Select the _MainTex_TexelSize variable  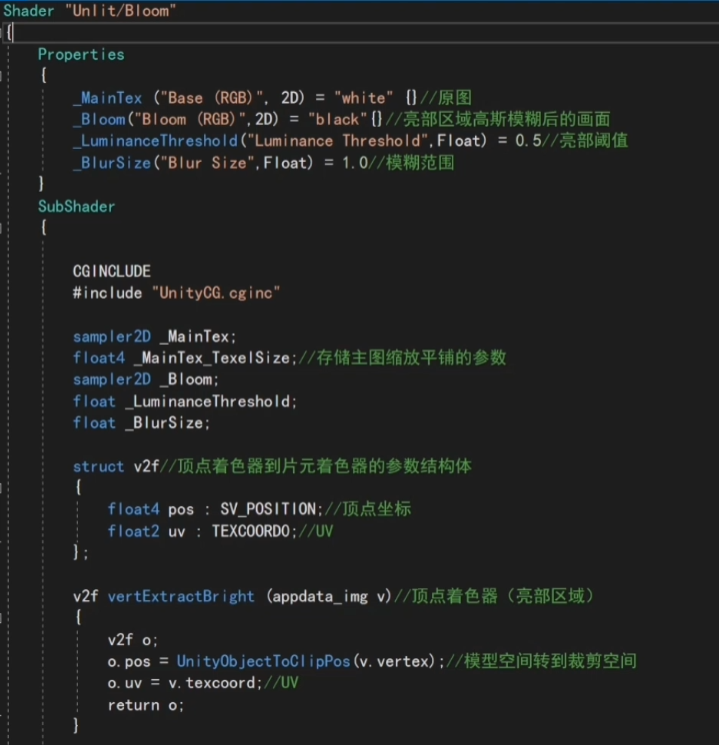pyautogui.click(x=212, y=358)
